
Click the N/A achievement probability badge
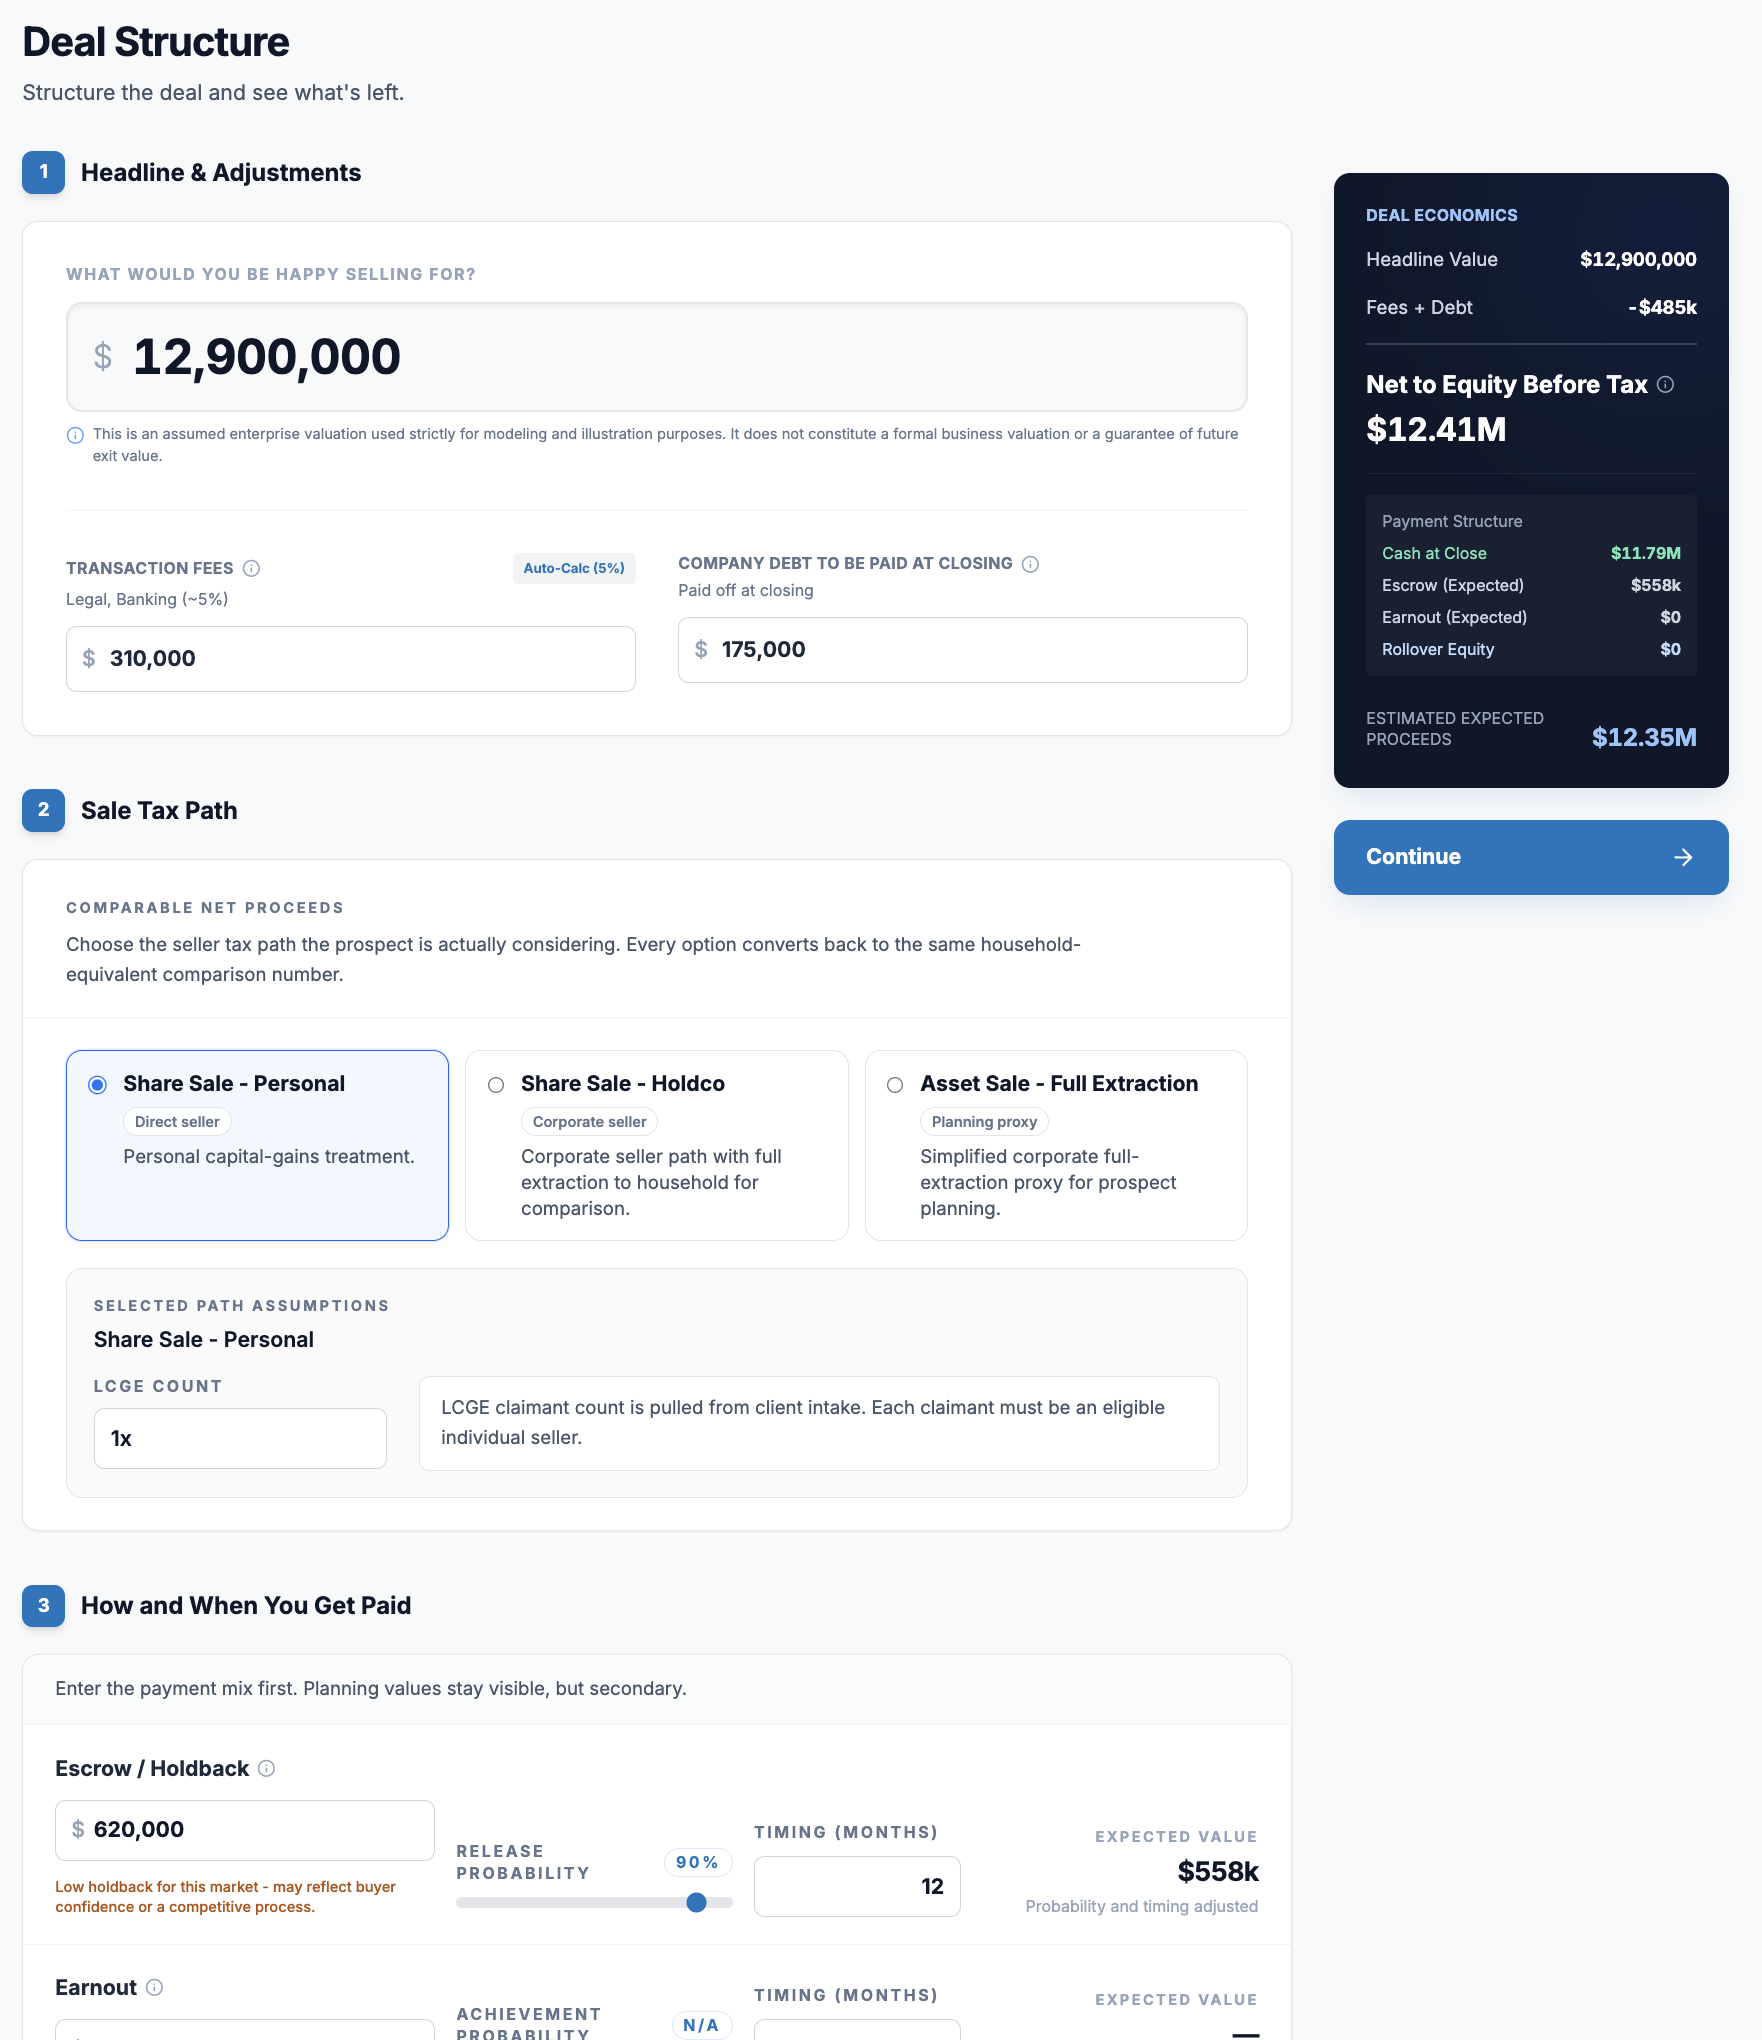[x=702, y=2025]
